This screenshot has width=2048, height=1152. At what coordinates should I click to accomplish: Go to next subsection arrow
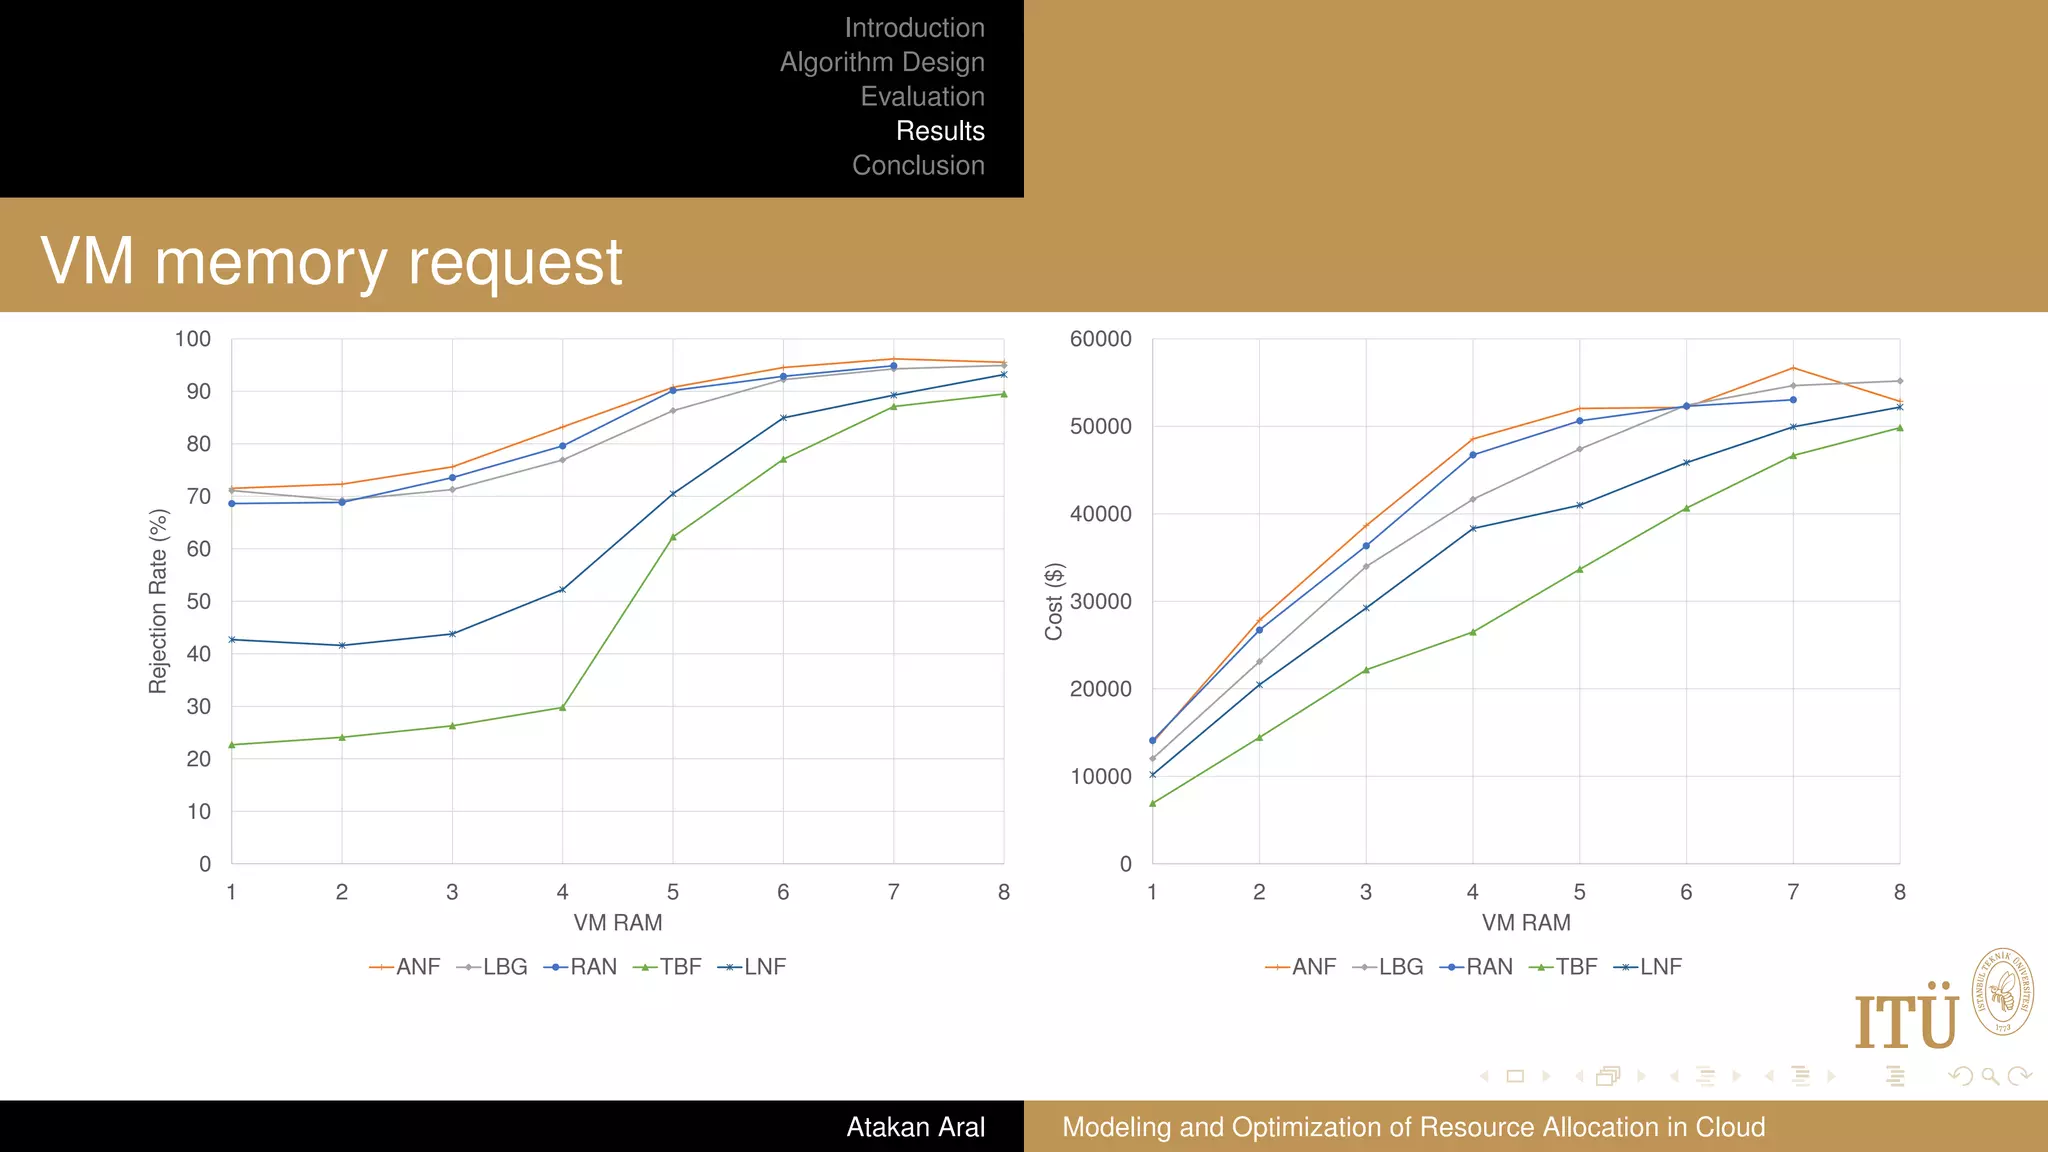(x=1736, y=1076)
